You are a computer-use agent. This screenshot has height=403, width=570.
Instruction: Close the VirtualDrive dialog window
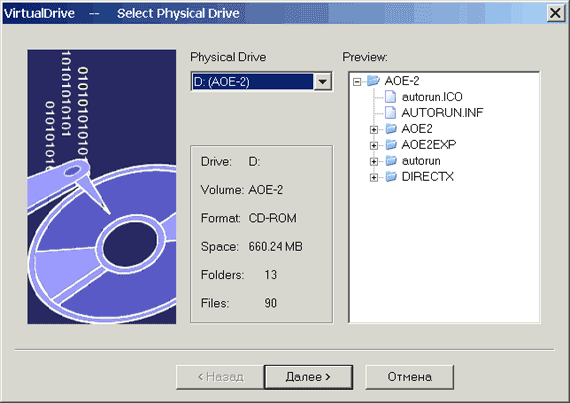click(555, 13)
